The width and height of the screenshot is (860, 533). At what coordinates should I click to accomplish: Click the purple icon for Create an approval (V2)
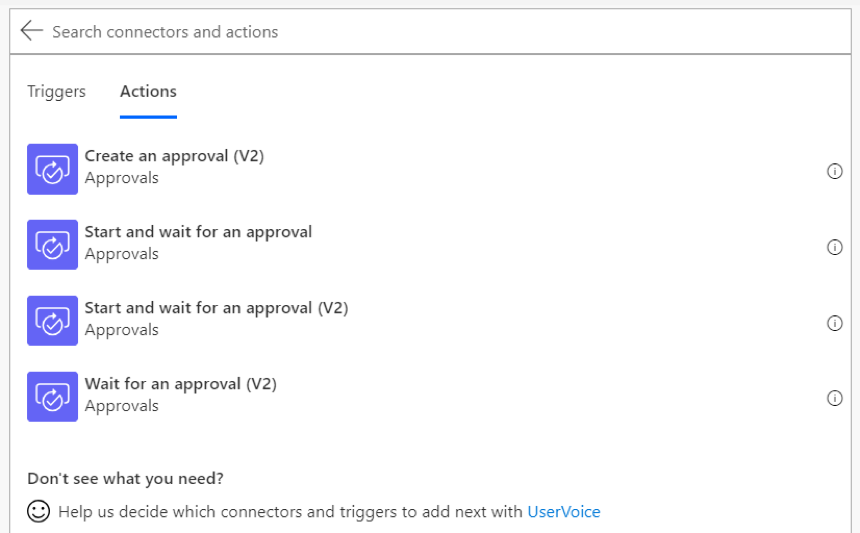[x=53, y=169]
